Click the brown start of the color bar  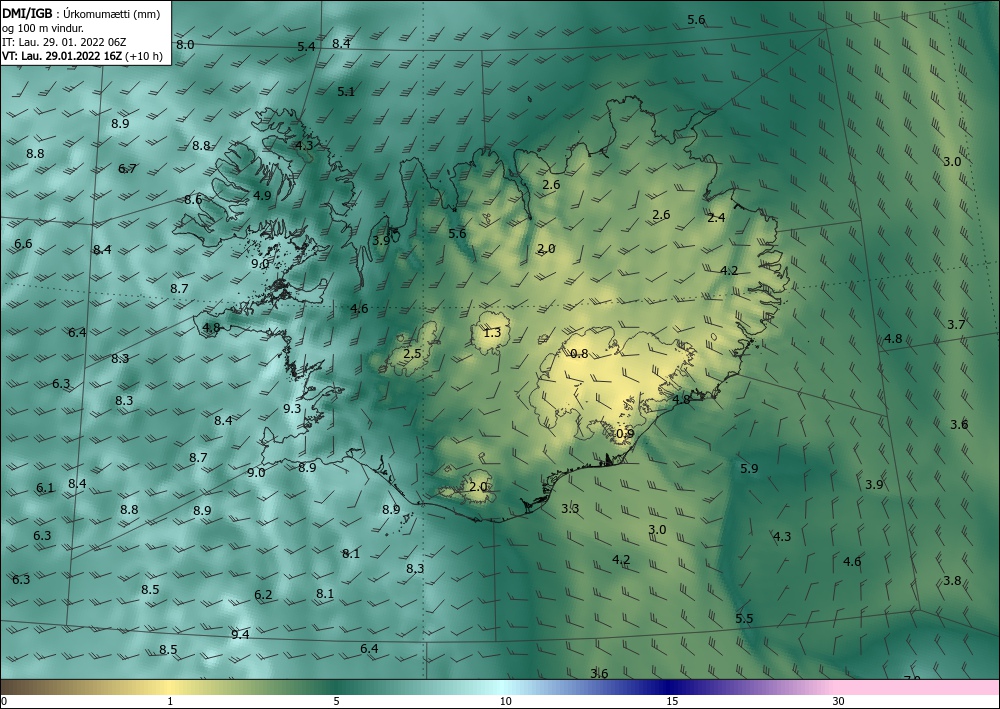click(19, 687)
